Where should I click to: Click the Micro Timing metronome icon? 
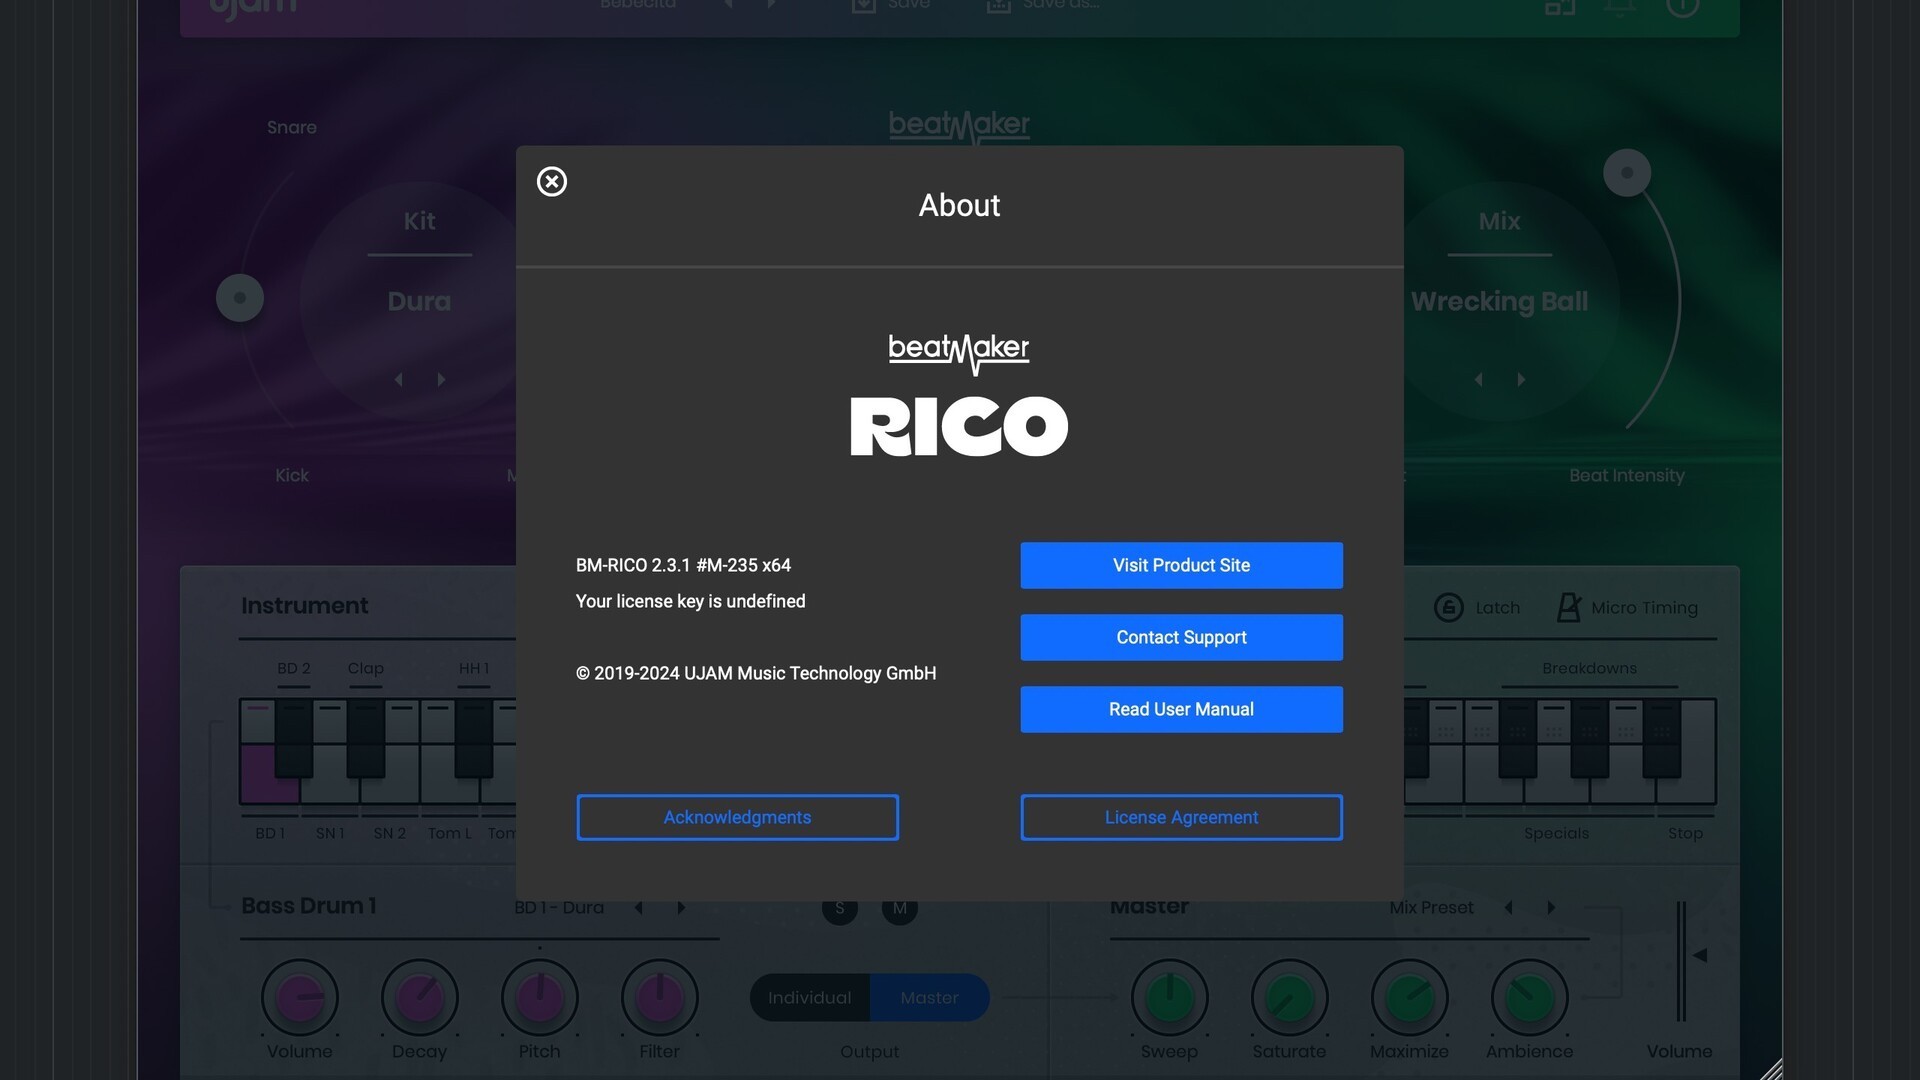click(1568, 607)
